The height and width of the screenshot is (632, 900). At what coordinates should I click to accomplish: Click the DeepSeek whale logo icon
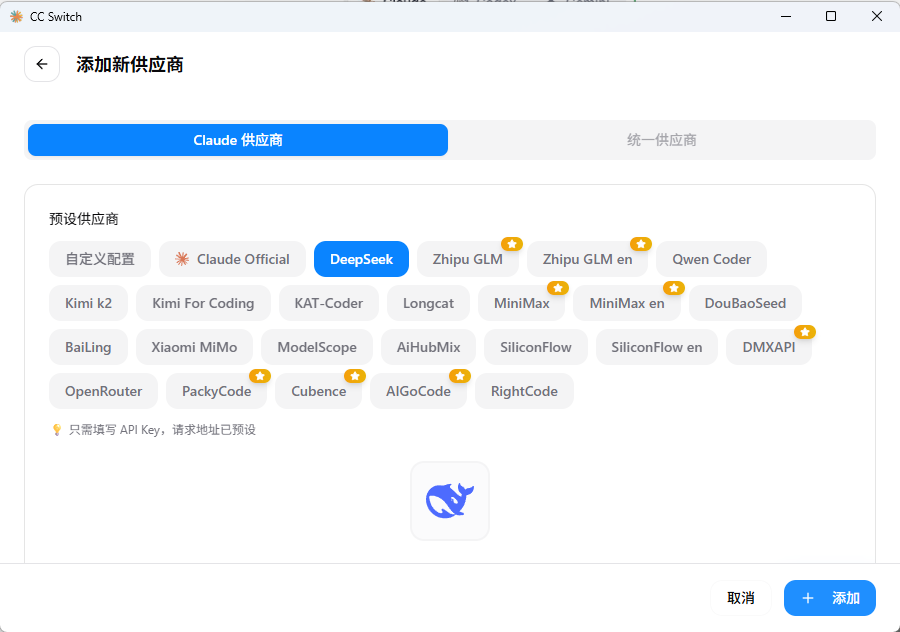pos(450,500)
